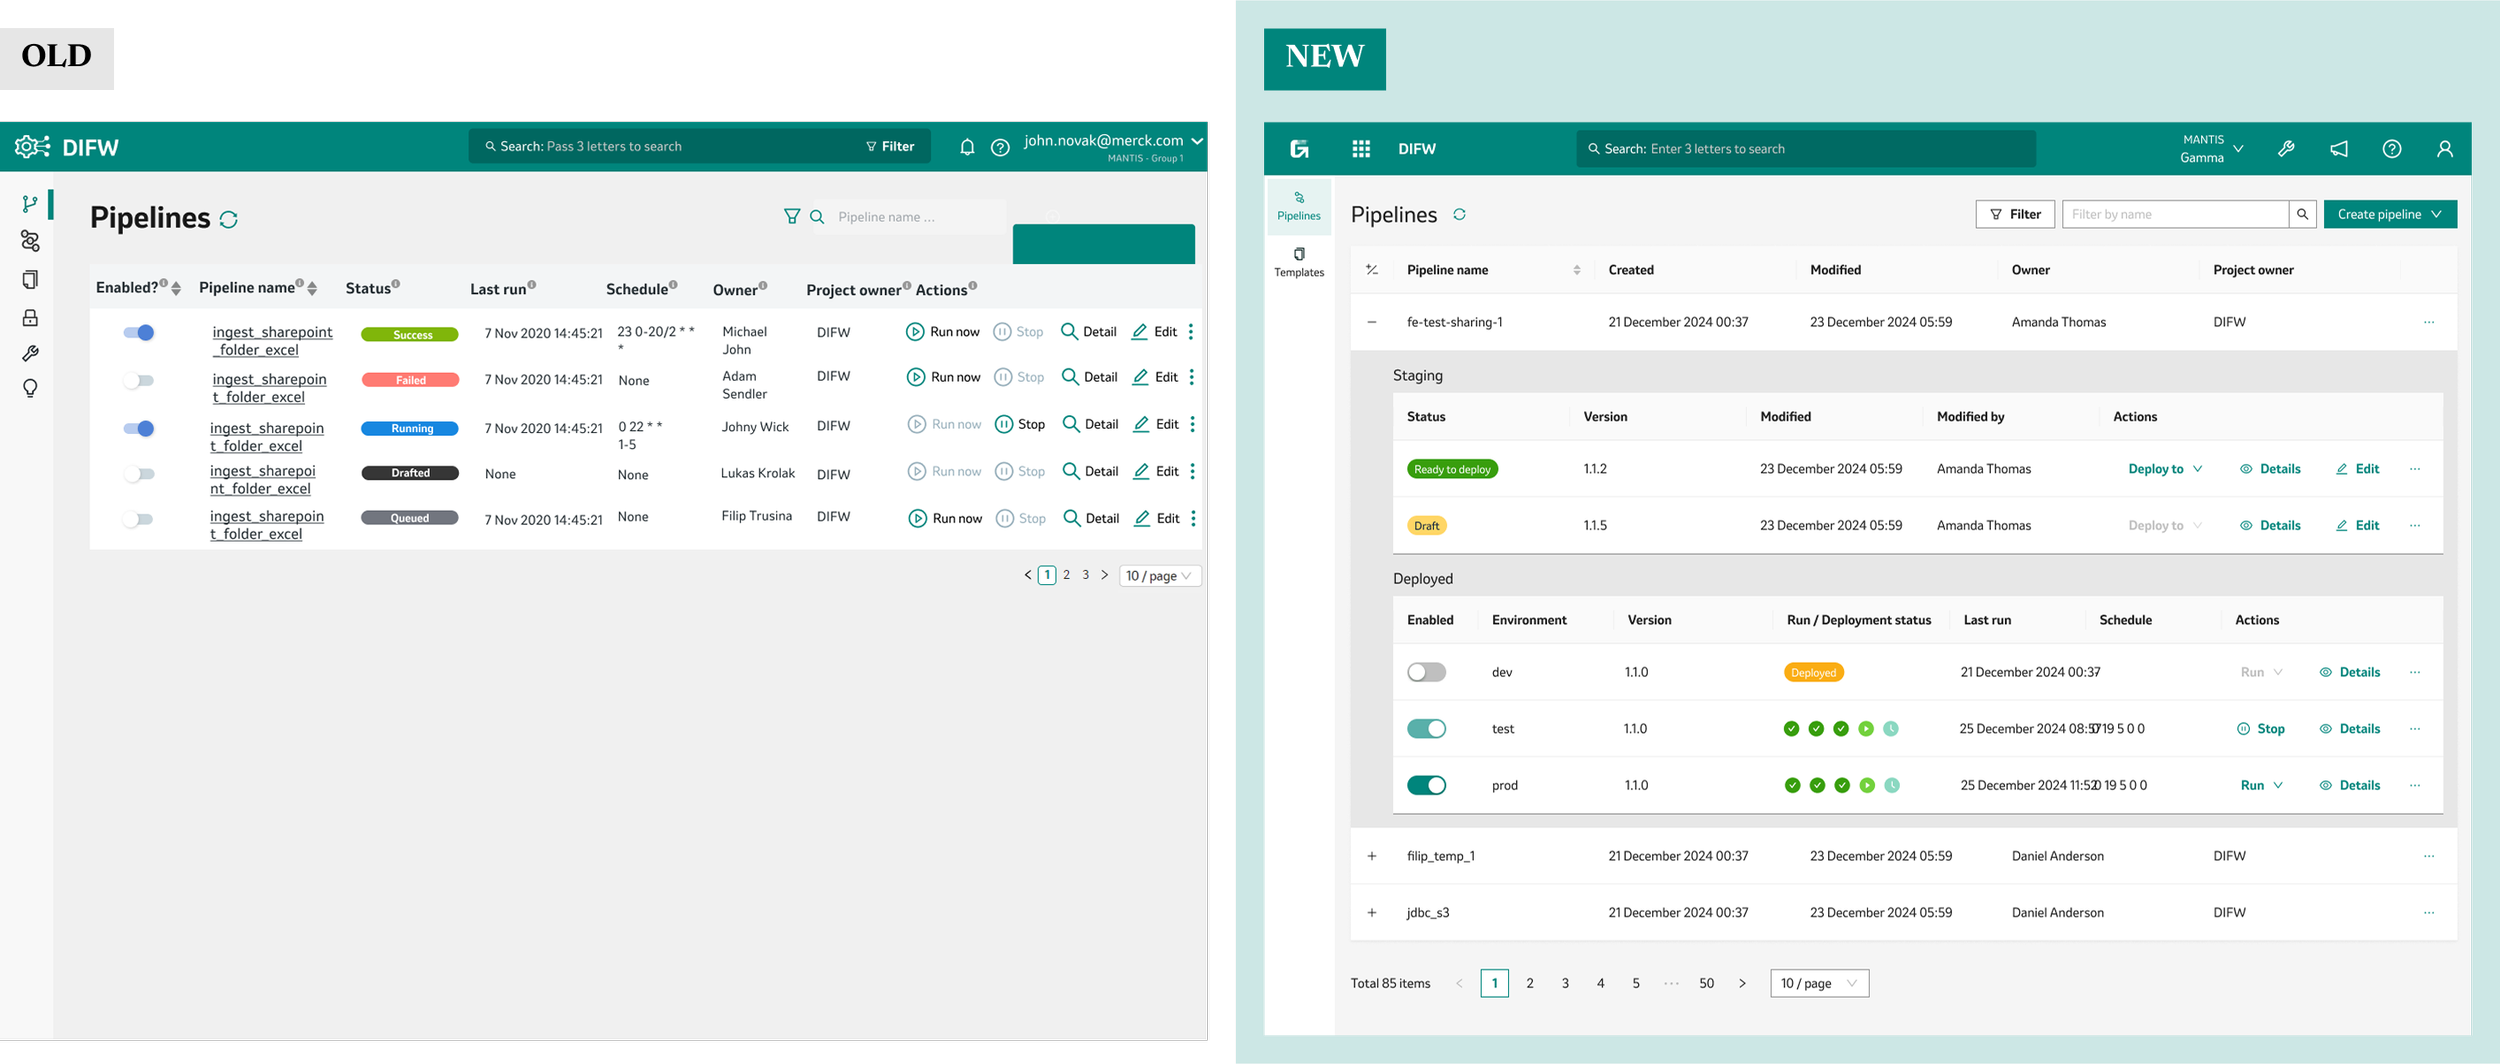Open the lock icon in old sidebar
Screen dimensions: 2500x1064
pos(30,317)
